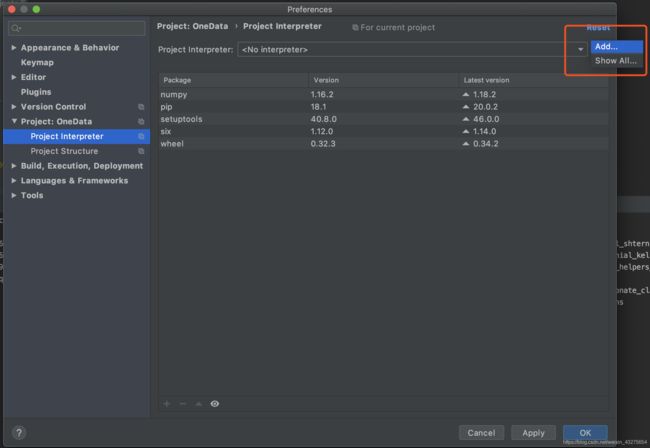The height and width of the screenshot is (448, 650).
Task: Select Plugins in the settings tree
Action: pyautogui.click(x=36, y=92)
